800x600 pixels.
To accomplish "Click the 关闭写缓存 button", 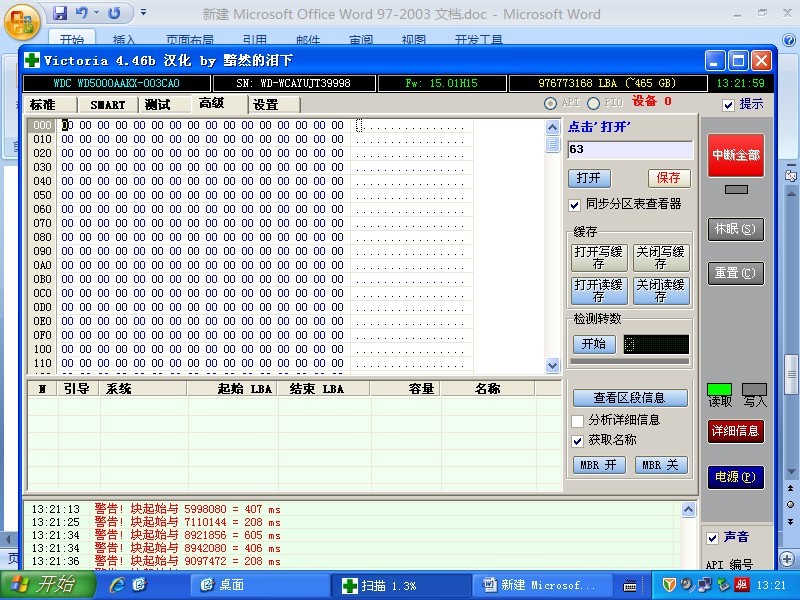I will coord(661,258).
